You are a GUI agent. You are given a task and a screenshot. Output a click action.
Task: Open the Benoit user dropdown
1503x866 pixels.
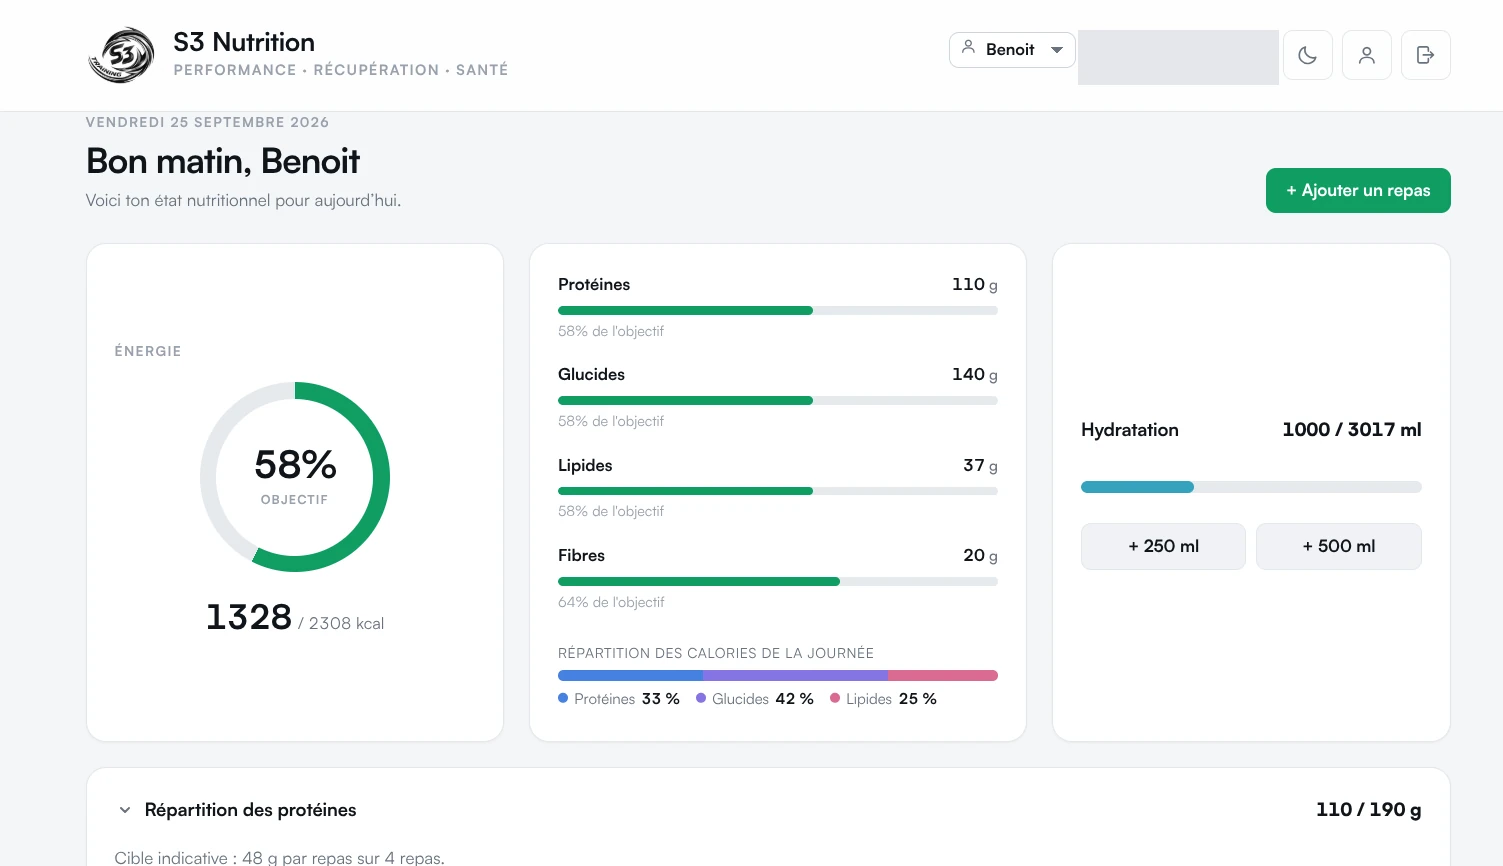tap(1012, 50)
